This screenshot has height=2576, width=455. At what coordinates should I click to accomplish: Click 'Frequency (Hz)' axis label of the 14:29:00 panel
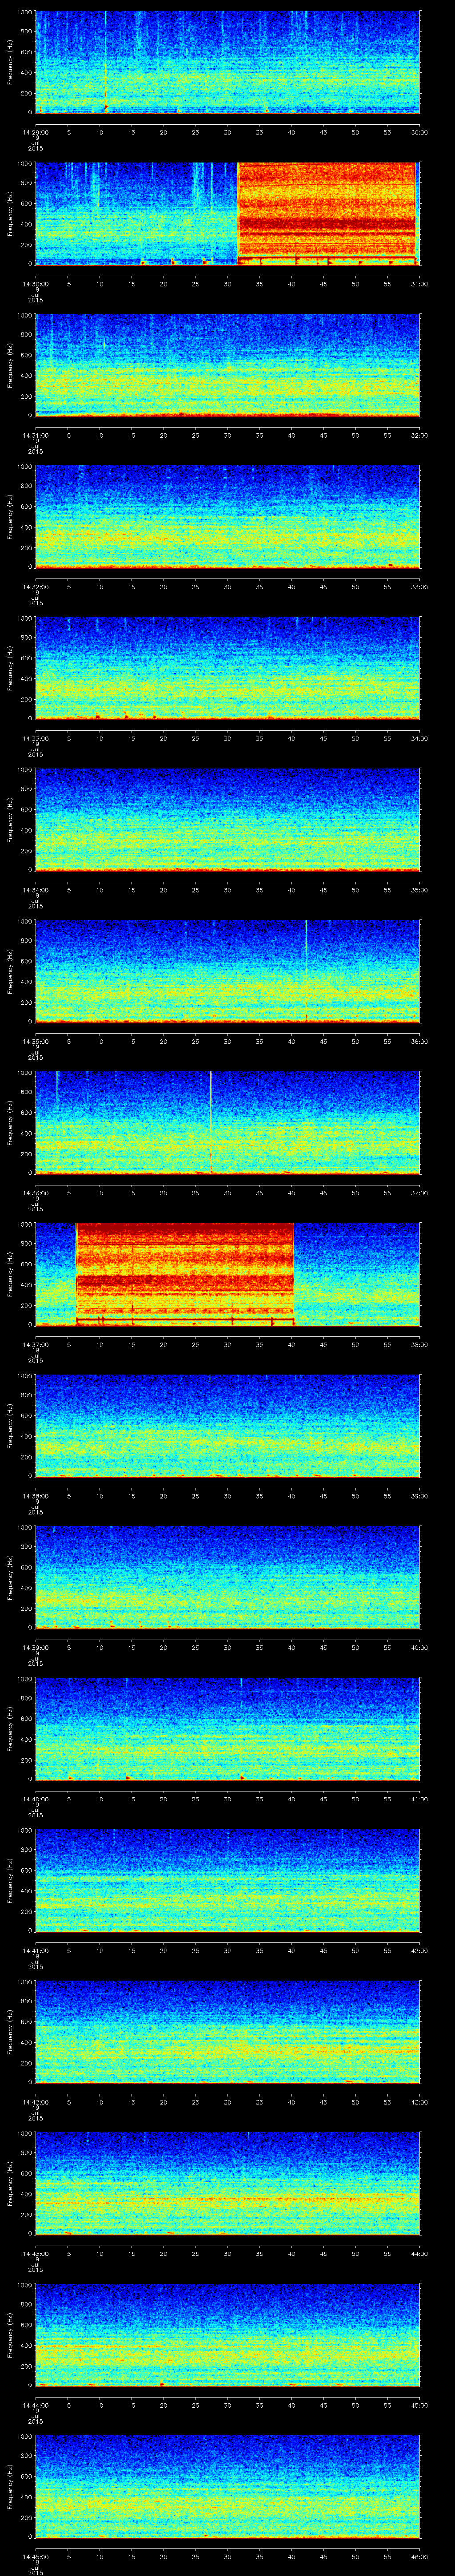coord(10,62)
